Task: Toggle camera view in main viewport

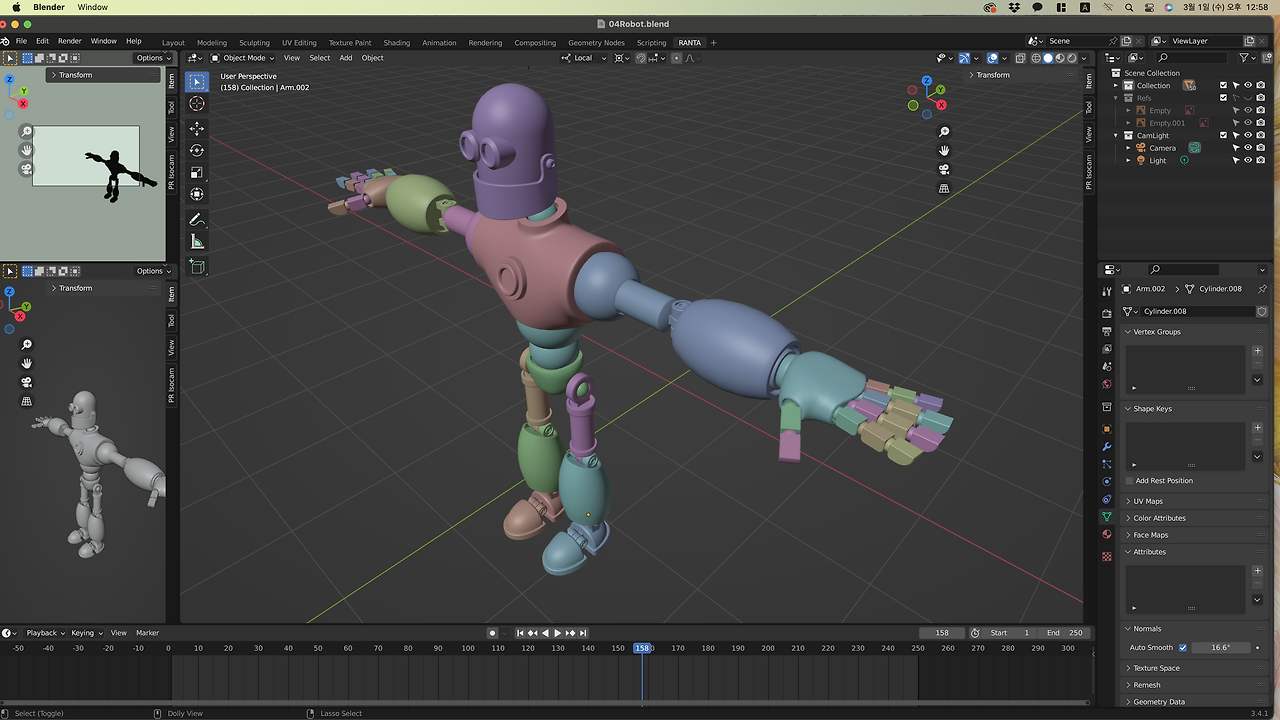Action: point(944,169)
